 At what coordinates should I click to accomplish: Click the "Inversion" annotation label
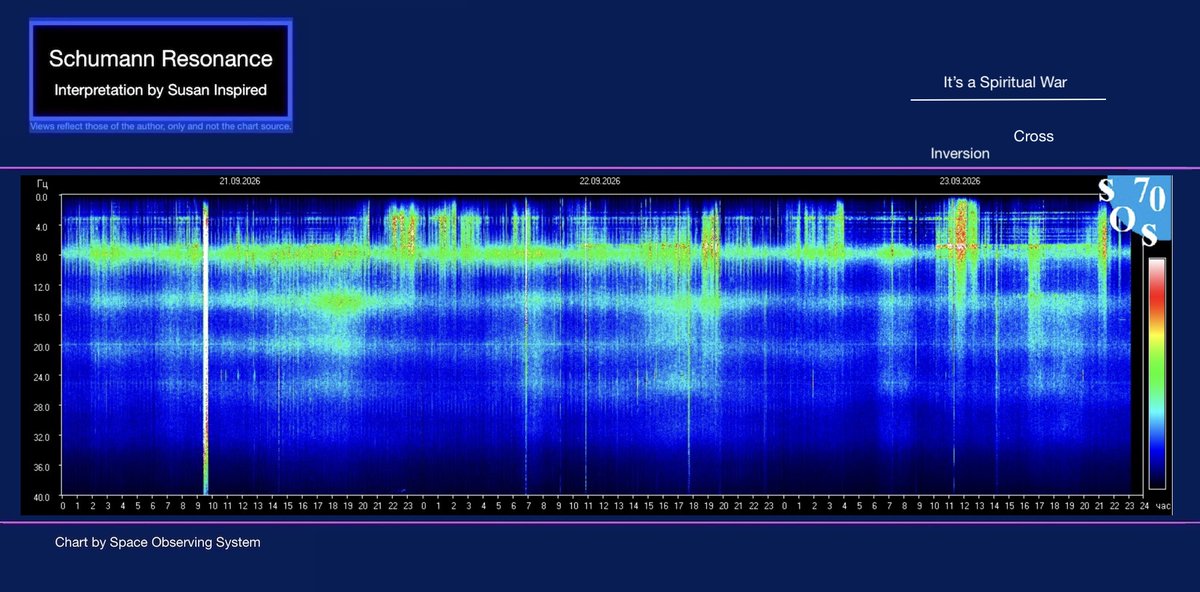pyautogui.click(x=960, y=153)
